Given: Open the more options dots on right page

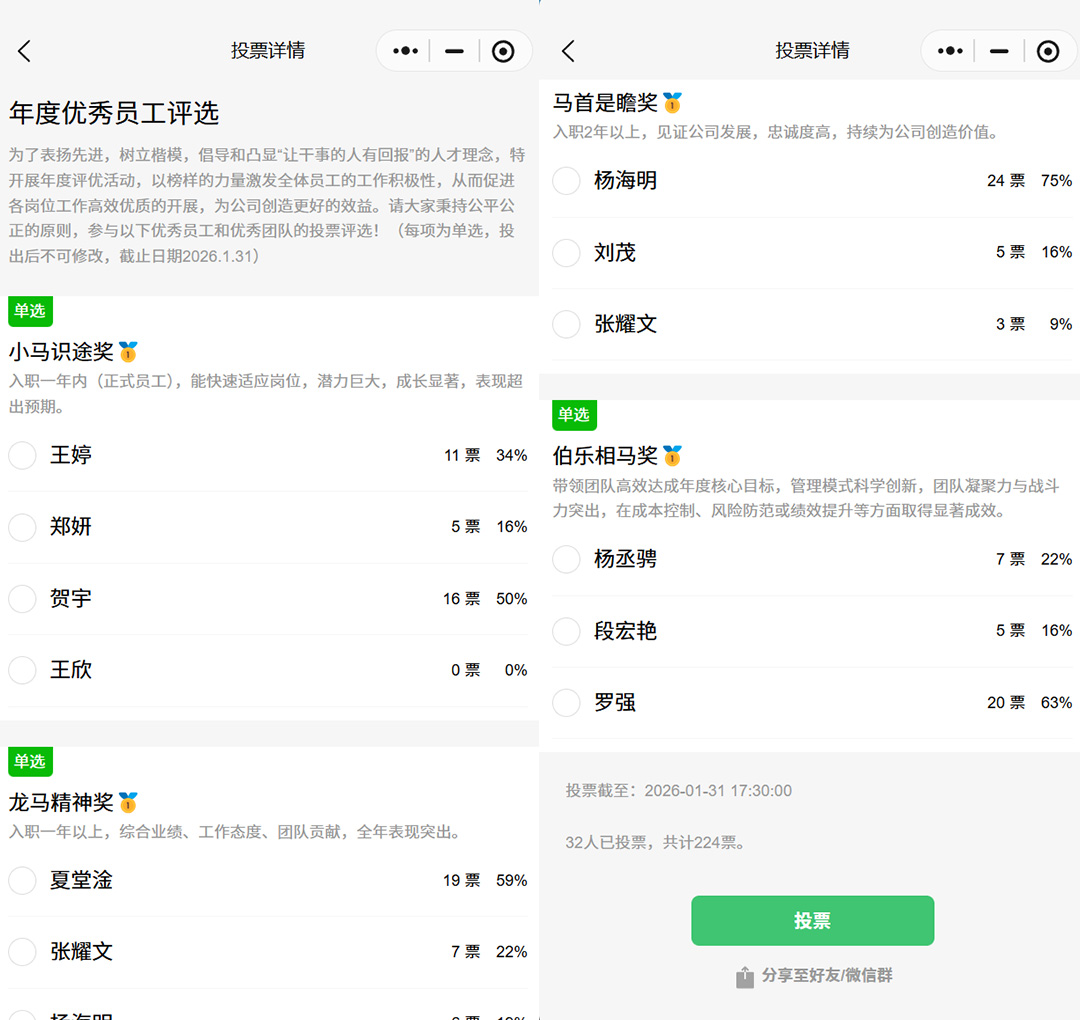Looking at the screenshot, I should click(948, 50).
